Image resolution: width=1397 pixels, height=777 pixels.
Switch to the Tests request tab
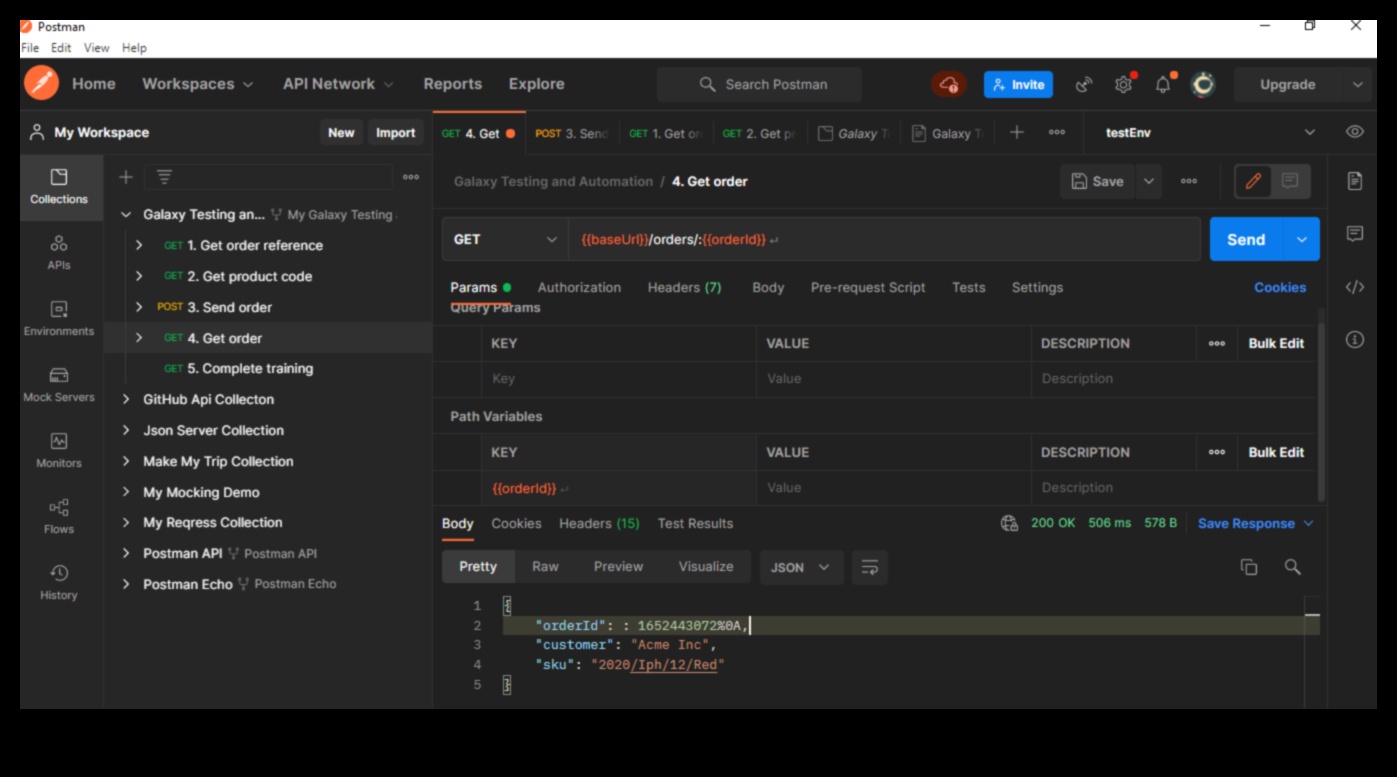point(968,287)
